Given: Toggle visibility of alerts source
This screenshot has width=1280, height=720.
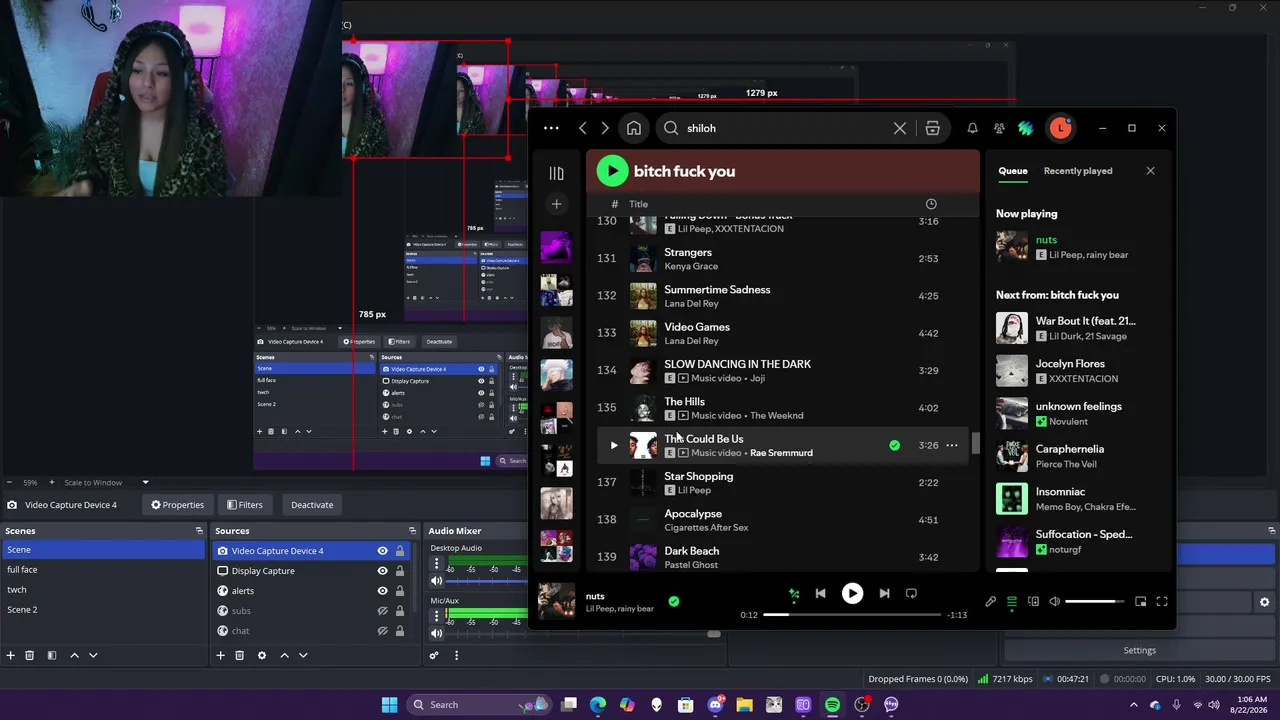Looking at the screenshot, I should pos(382,591).
